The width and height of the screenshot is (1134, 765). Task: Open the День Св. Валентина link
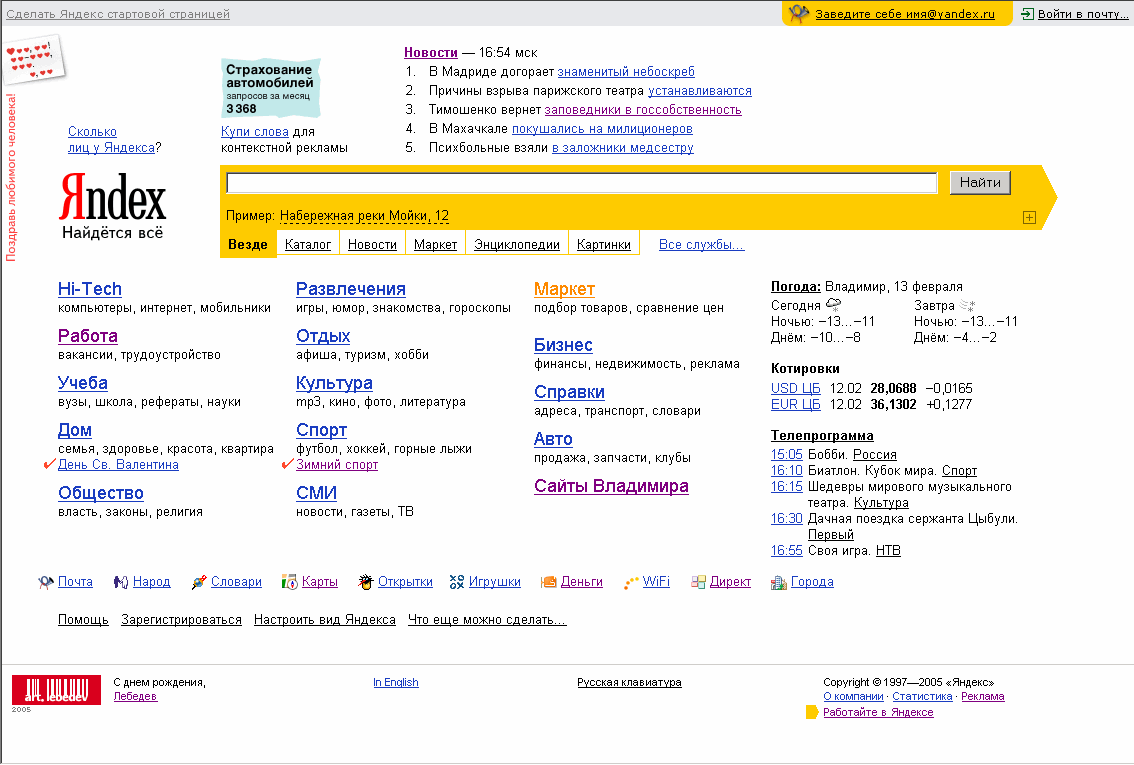pyautogui.click(x=118, y=465)
